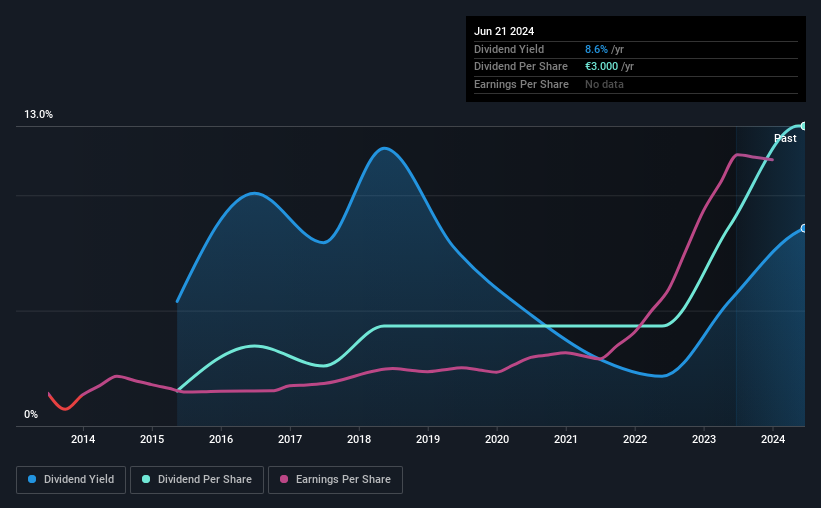The width and height of the screenshot is (821, 508).
Task: Click the Dividend Yield peak near 2018
Action: pyautogui.click(x=385, y=148)
